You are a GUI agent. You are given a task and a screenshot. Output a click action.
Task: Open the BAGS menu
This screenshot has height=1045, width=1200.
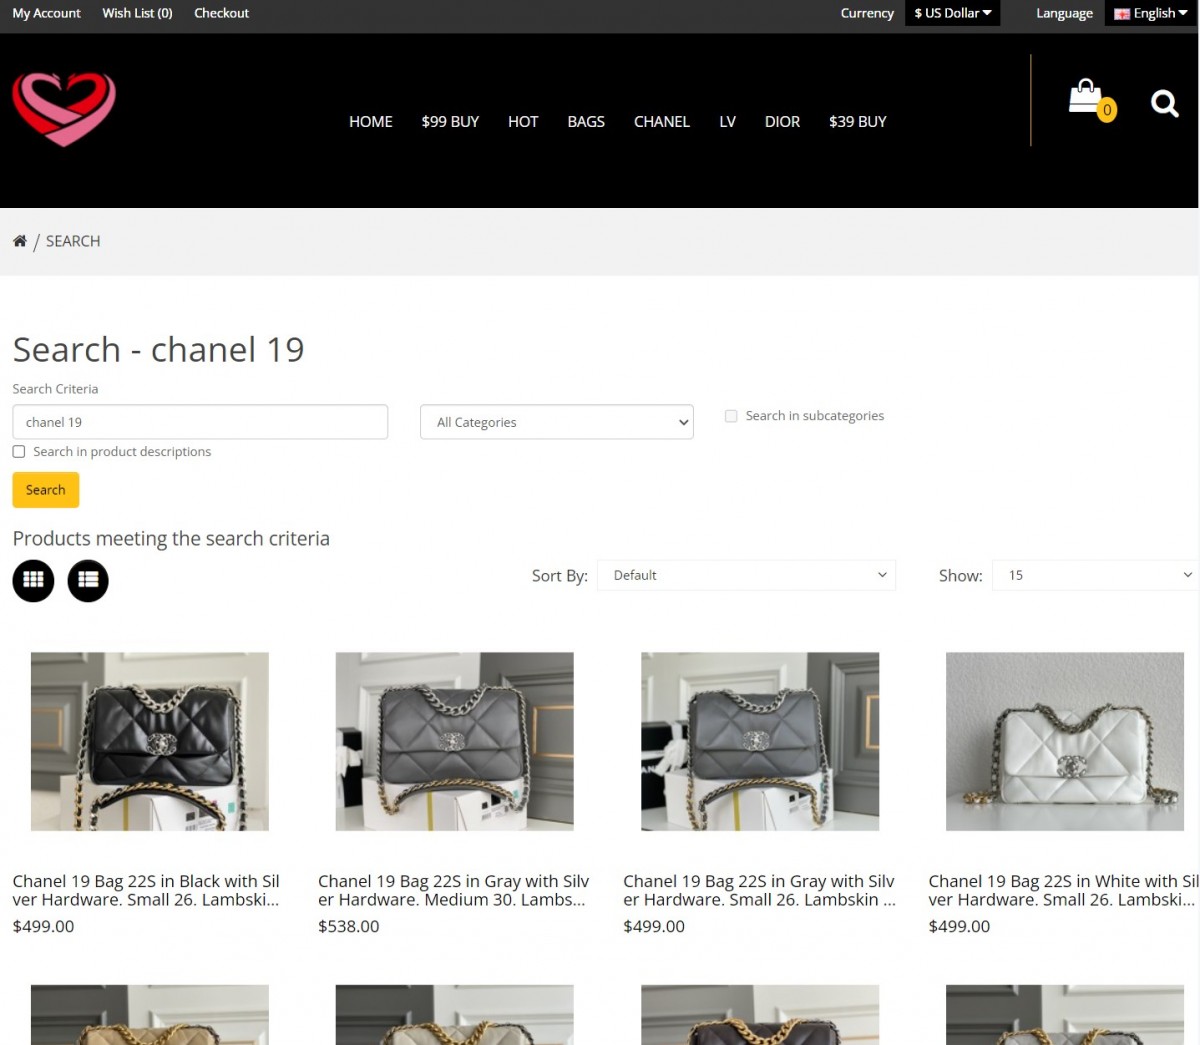(x=586, y=121)
